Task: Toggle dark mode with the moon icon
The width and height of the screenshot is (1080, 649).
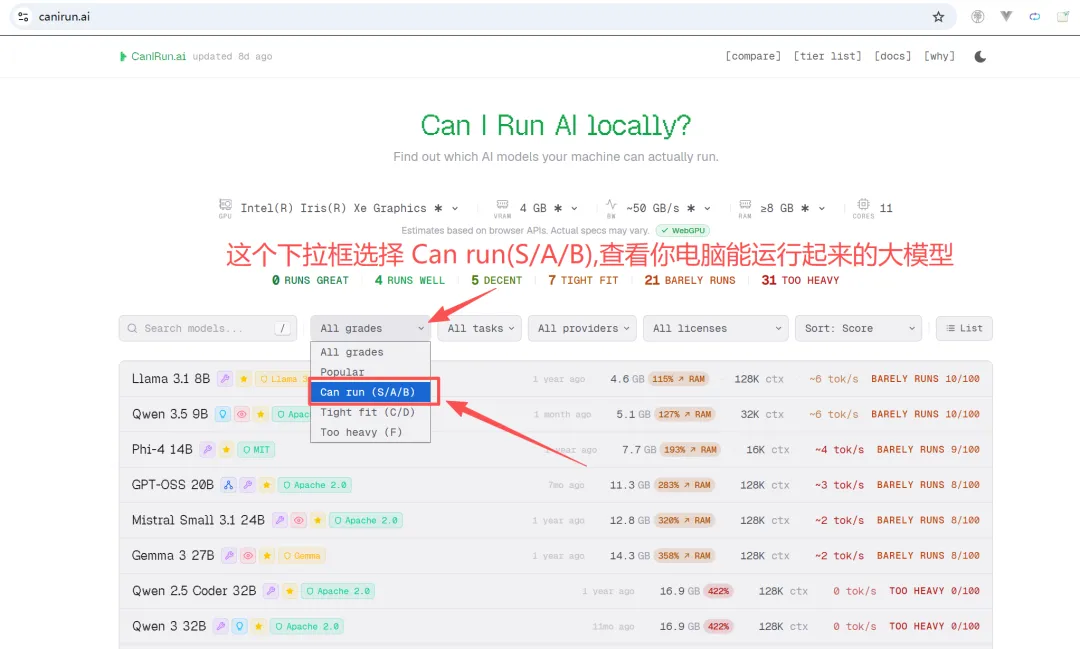Action: coord(980,56)
